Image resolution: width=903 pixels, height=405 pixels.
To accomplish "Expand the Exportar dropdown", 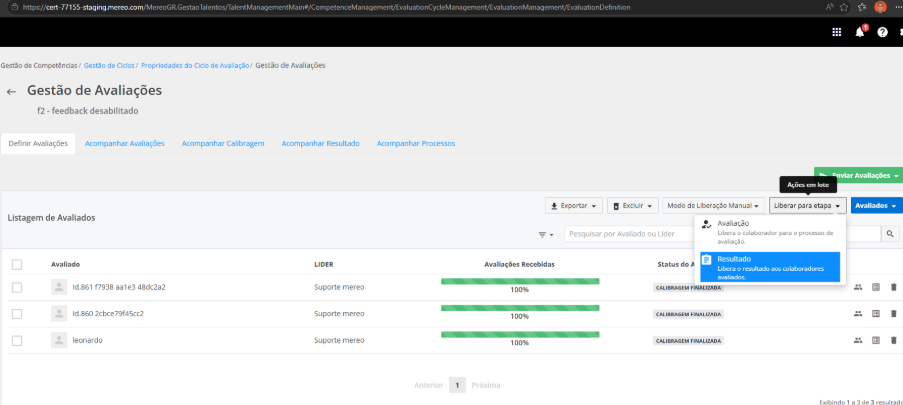I will (574, 206).
